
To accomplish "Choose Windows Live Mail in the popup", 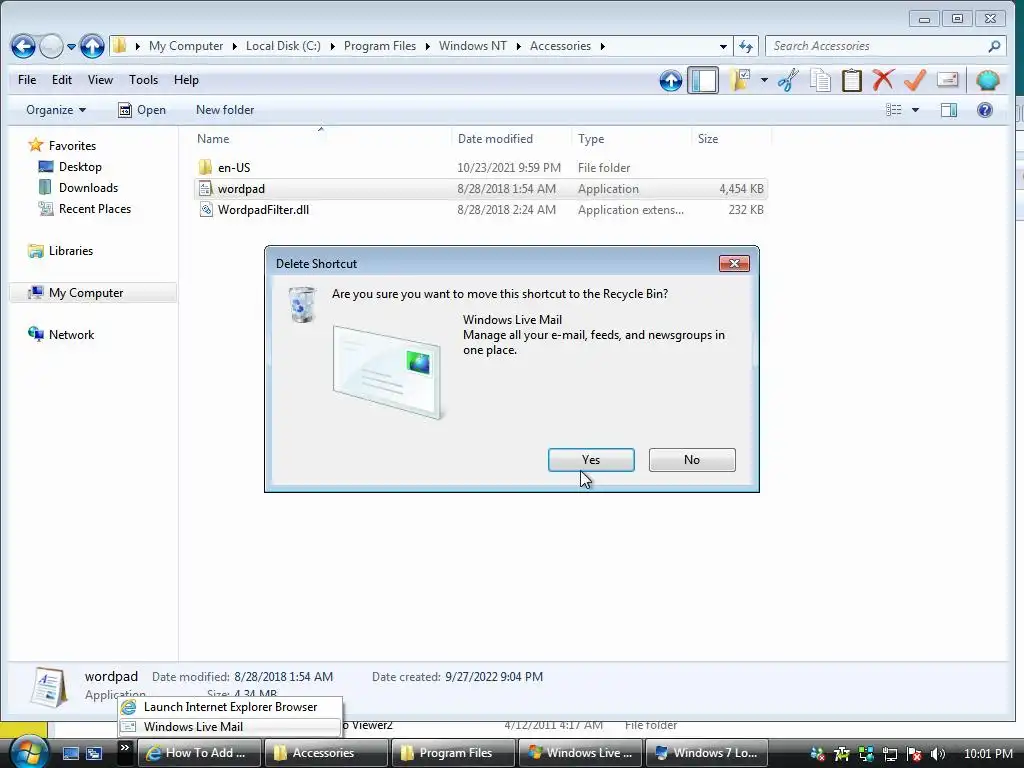I will 230,726.
